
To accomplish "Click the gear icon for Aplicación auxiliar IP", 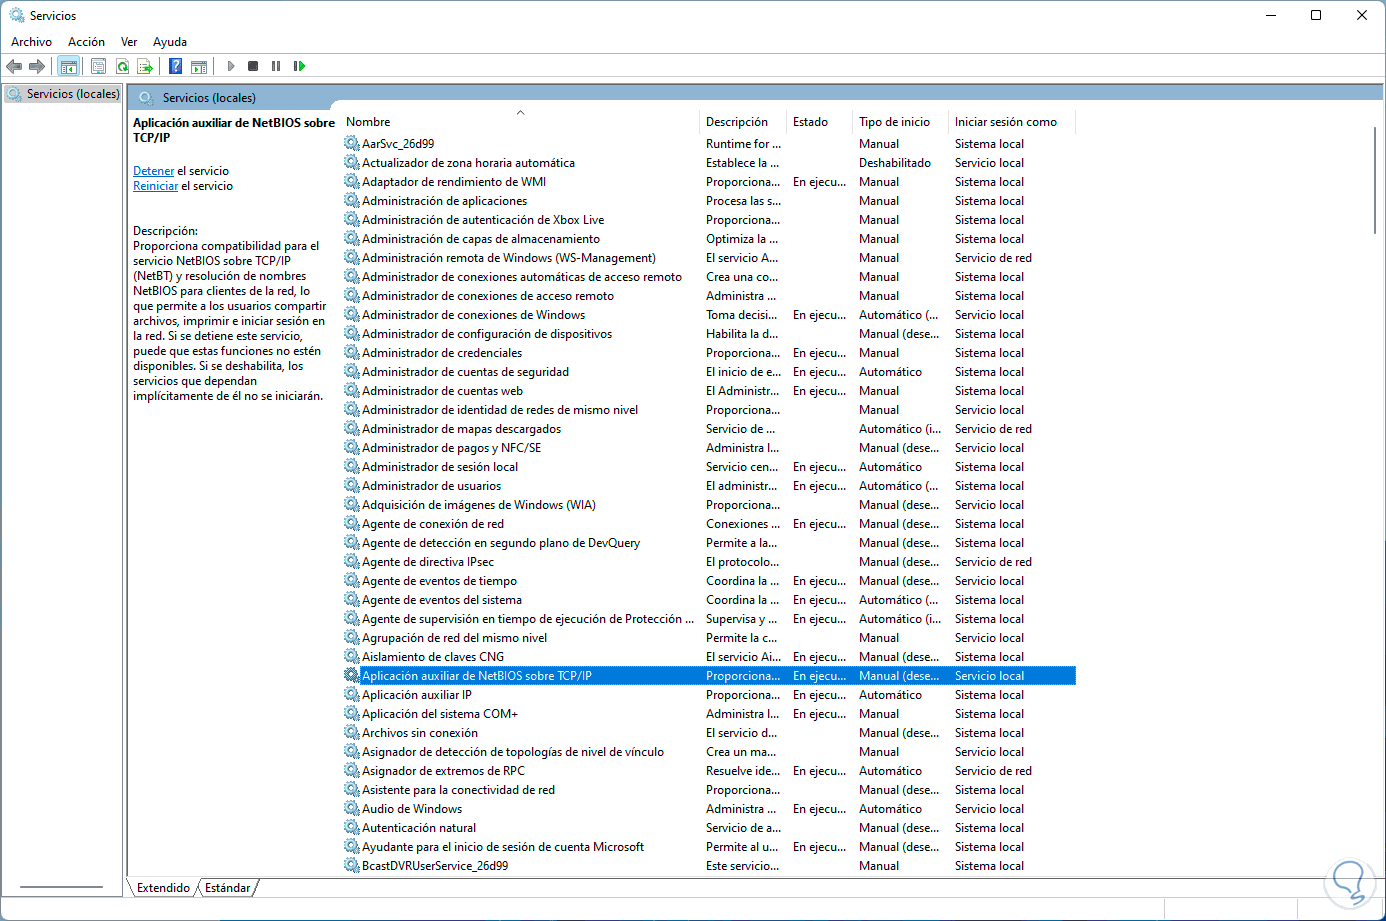I will [x=352, y=695].
